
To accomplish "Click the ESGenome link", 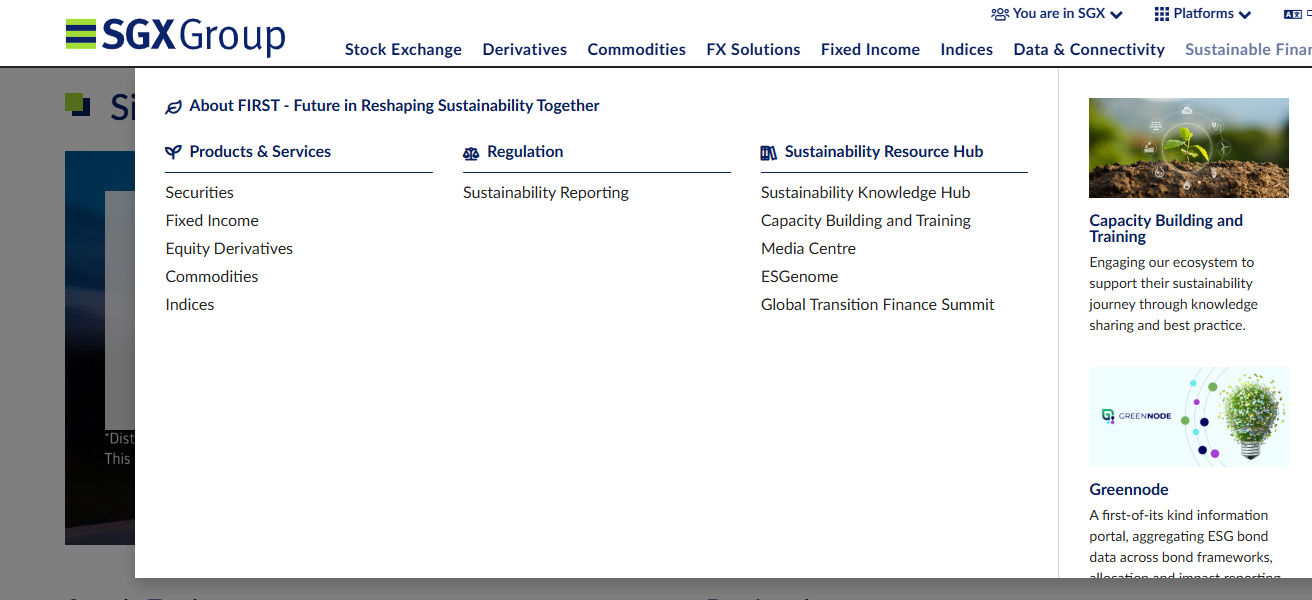I will (799, 276).
